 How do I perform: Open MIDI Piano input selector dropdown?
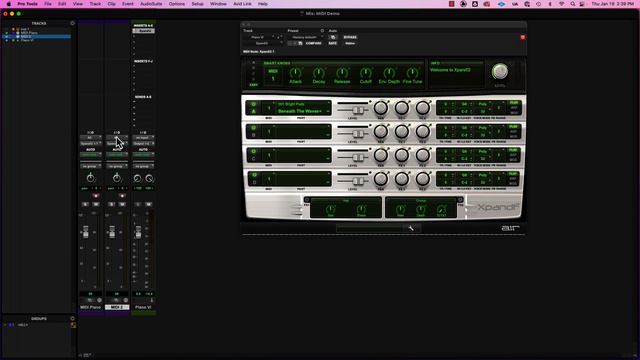[x=91, y=138]
